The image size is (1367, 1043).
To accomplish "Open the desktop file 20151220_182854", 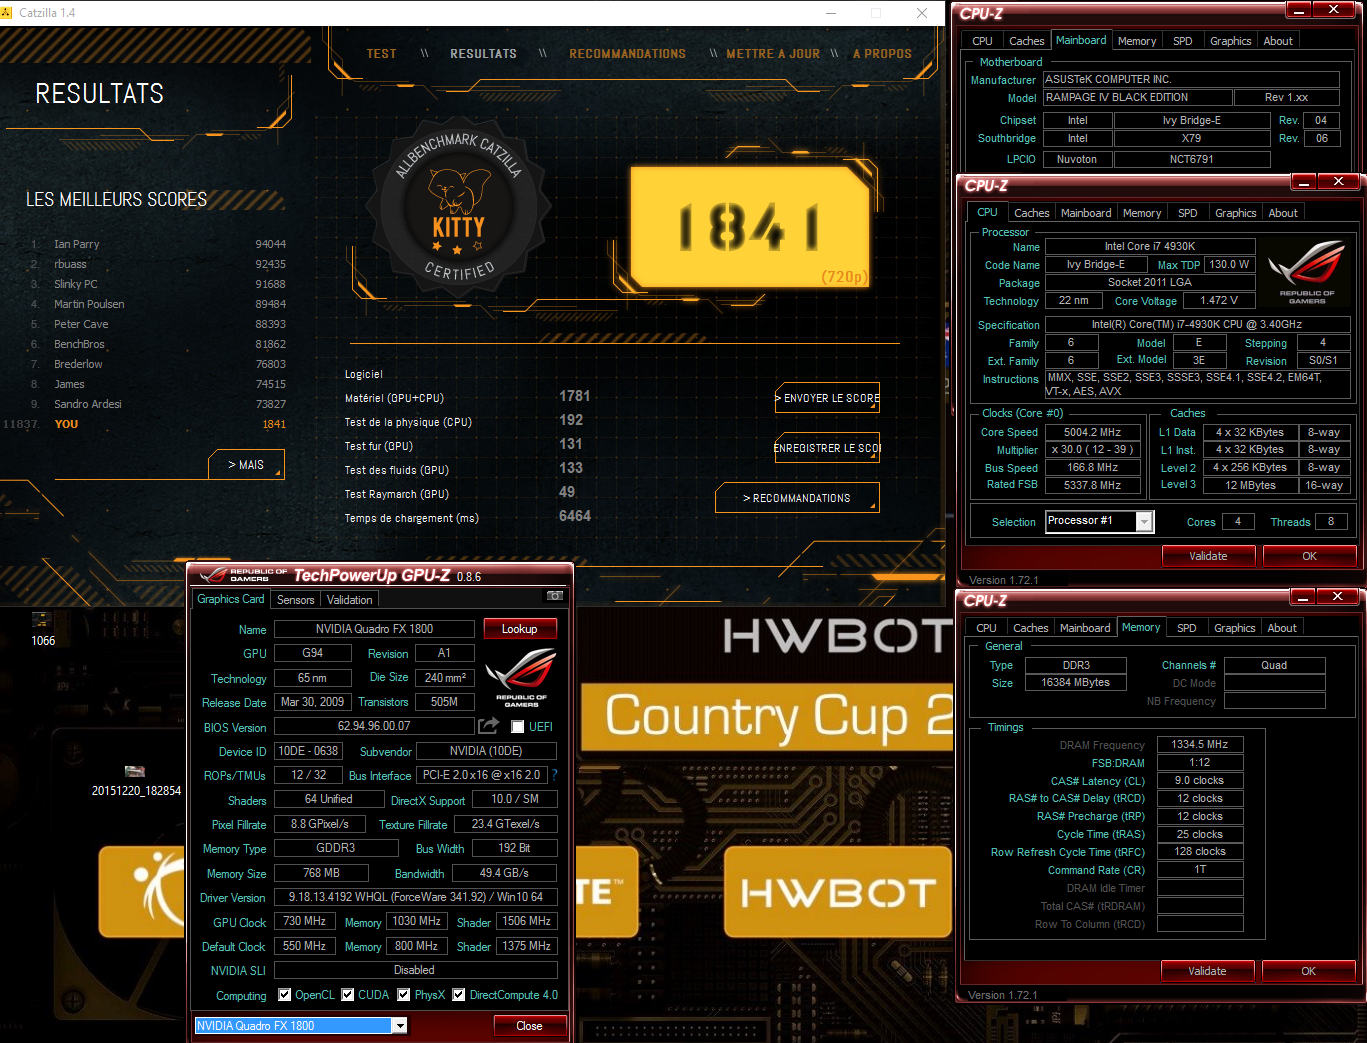I will [x=136, y=780].
